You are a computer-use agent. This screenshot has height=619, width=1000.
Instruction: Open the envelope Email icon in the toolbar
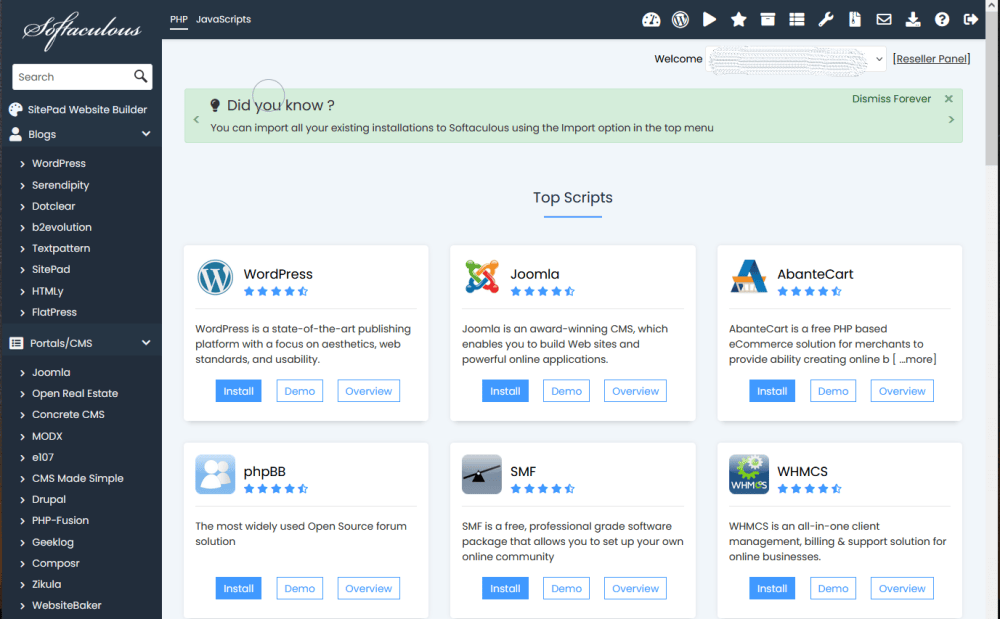click(x=883, y=19)
